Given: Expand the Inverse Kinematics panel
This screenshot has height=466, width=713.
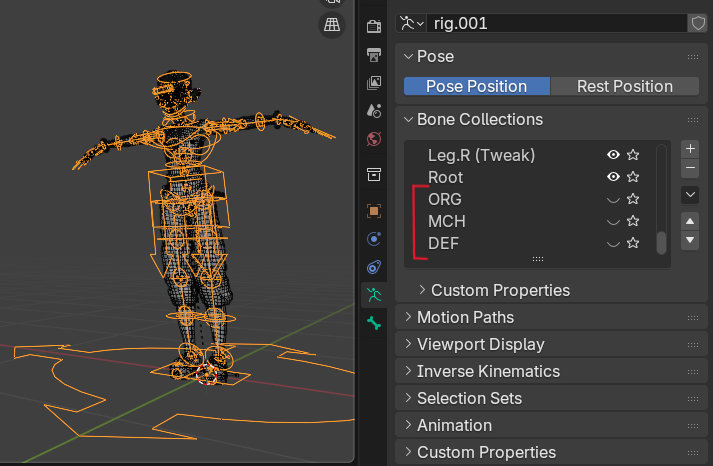Looking at the screenshot, I should [488, 371].
